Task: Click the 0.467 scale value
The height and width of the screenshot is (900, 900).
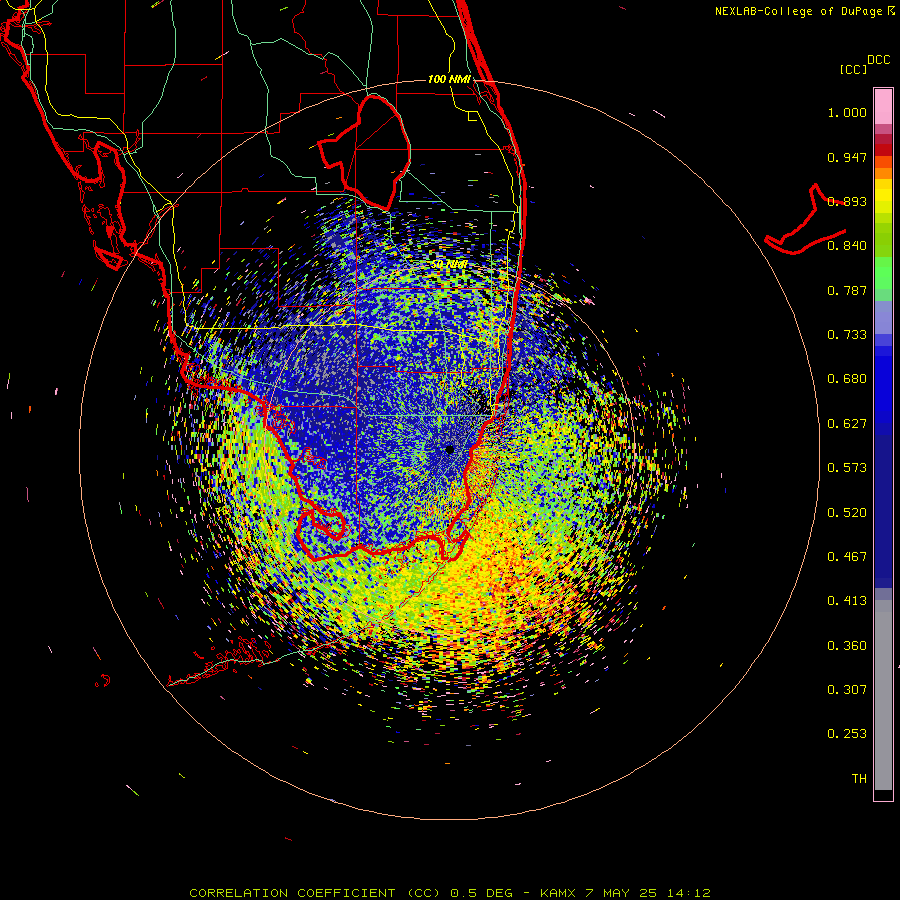Action: pyautogui.click(x=847, y=557)
